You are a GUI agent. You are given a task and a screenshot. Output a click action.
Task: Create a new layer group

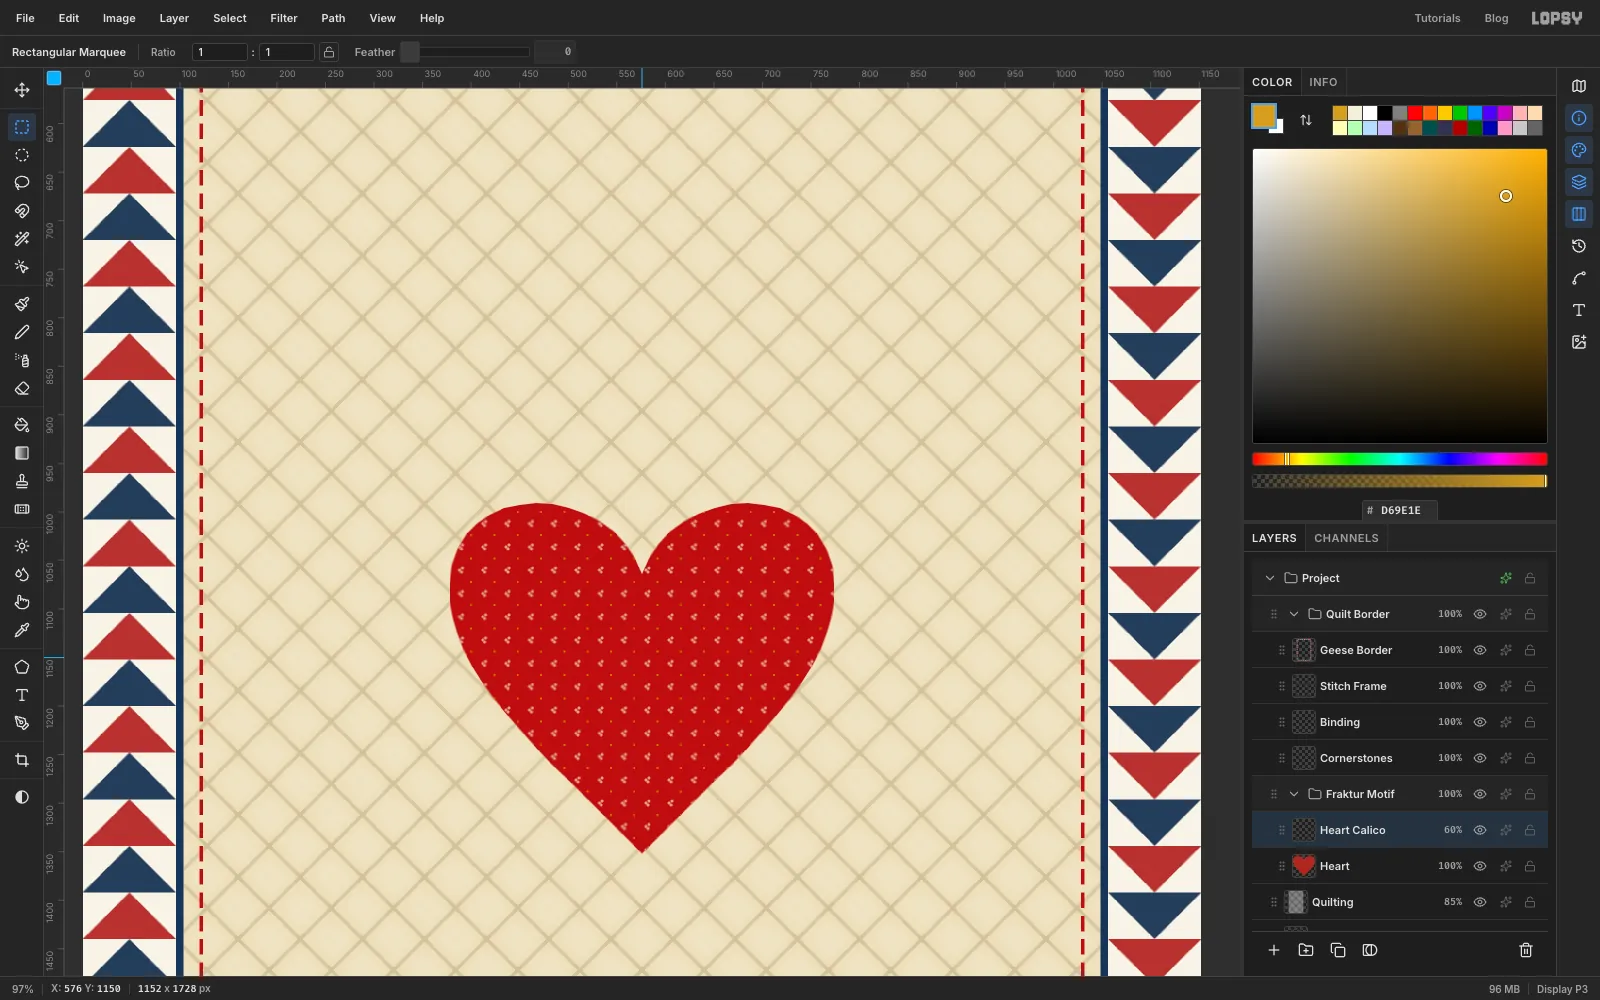[1306, 950]
